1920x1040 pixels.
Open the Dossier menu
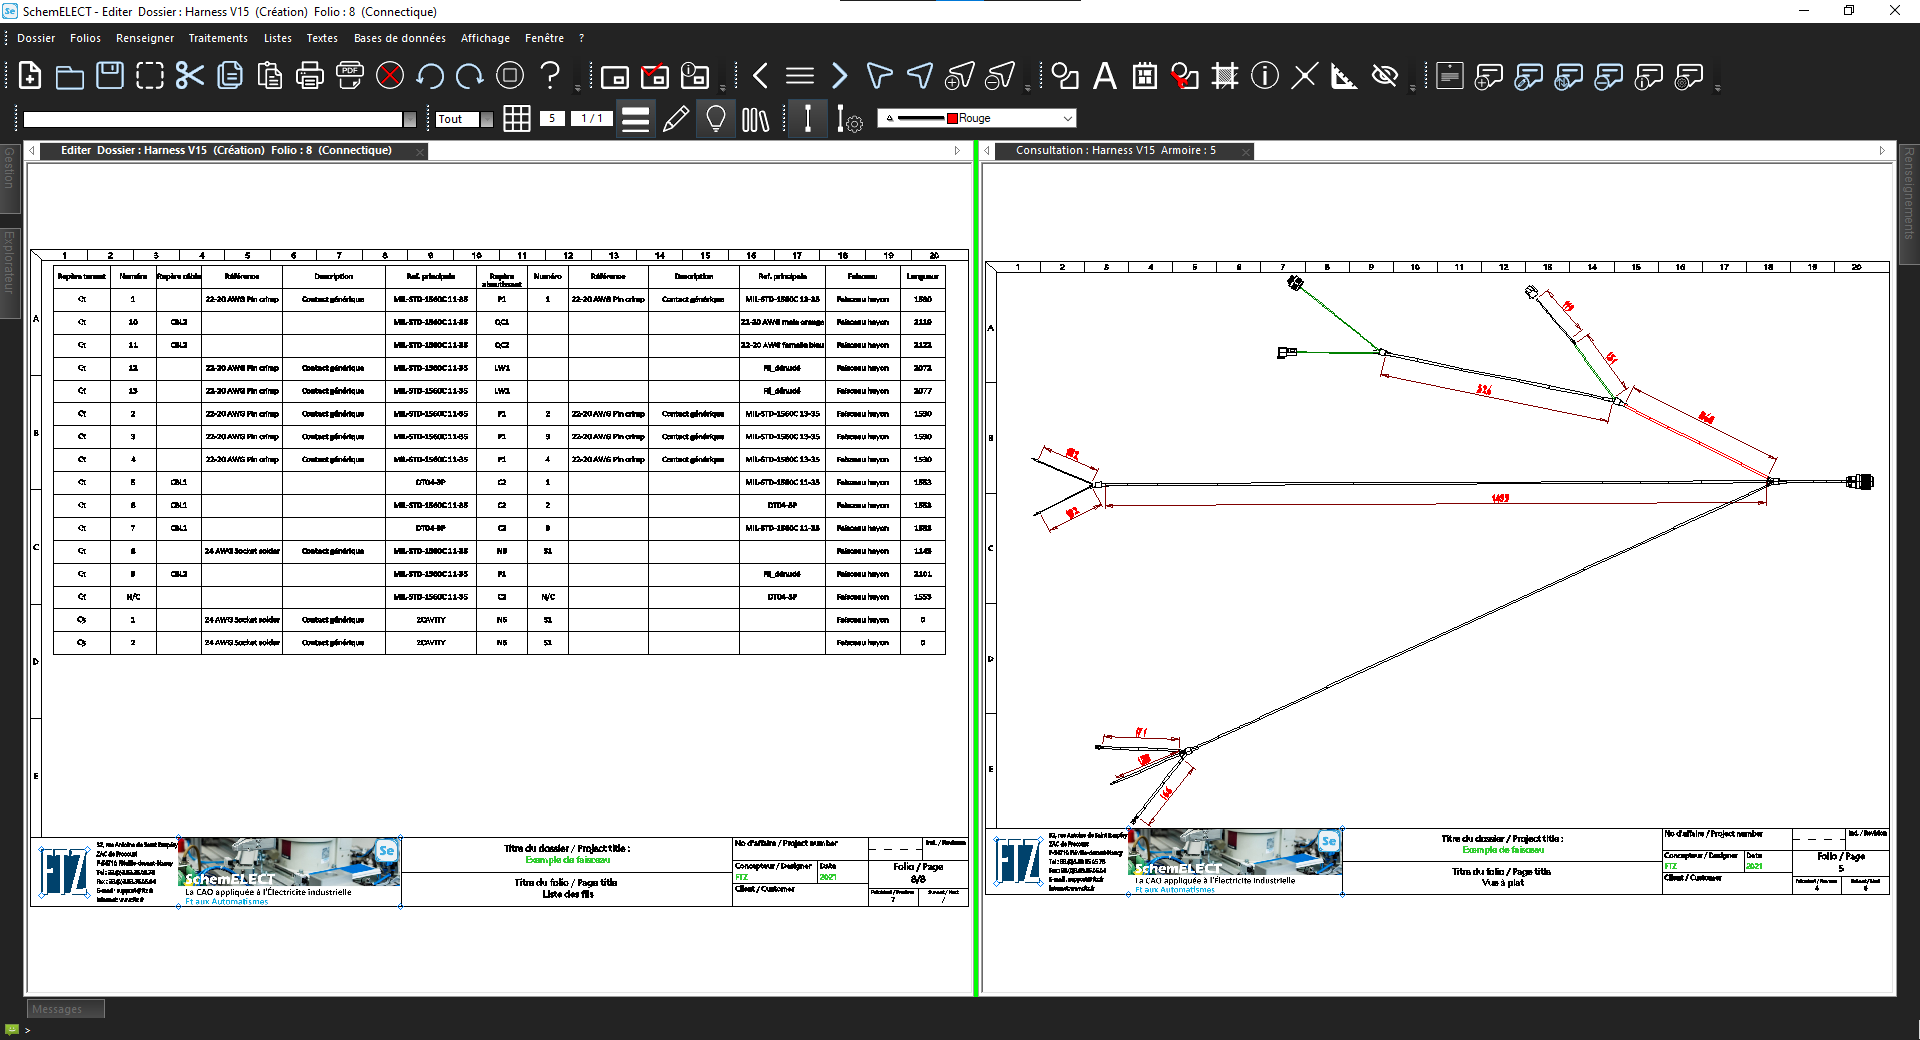pyautogui.click(x=36, y=38)
